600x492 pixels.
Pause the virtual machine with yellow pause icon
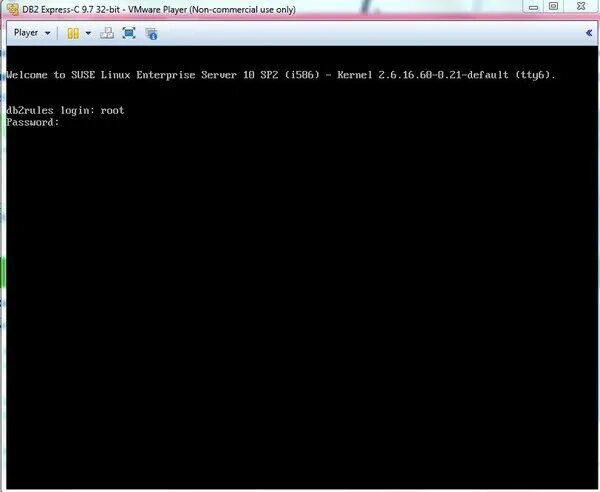(73, 33)
